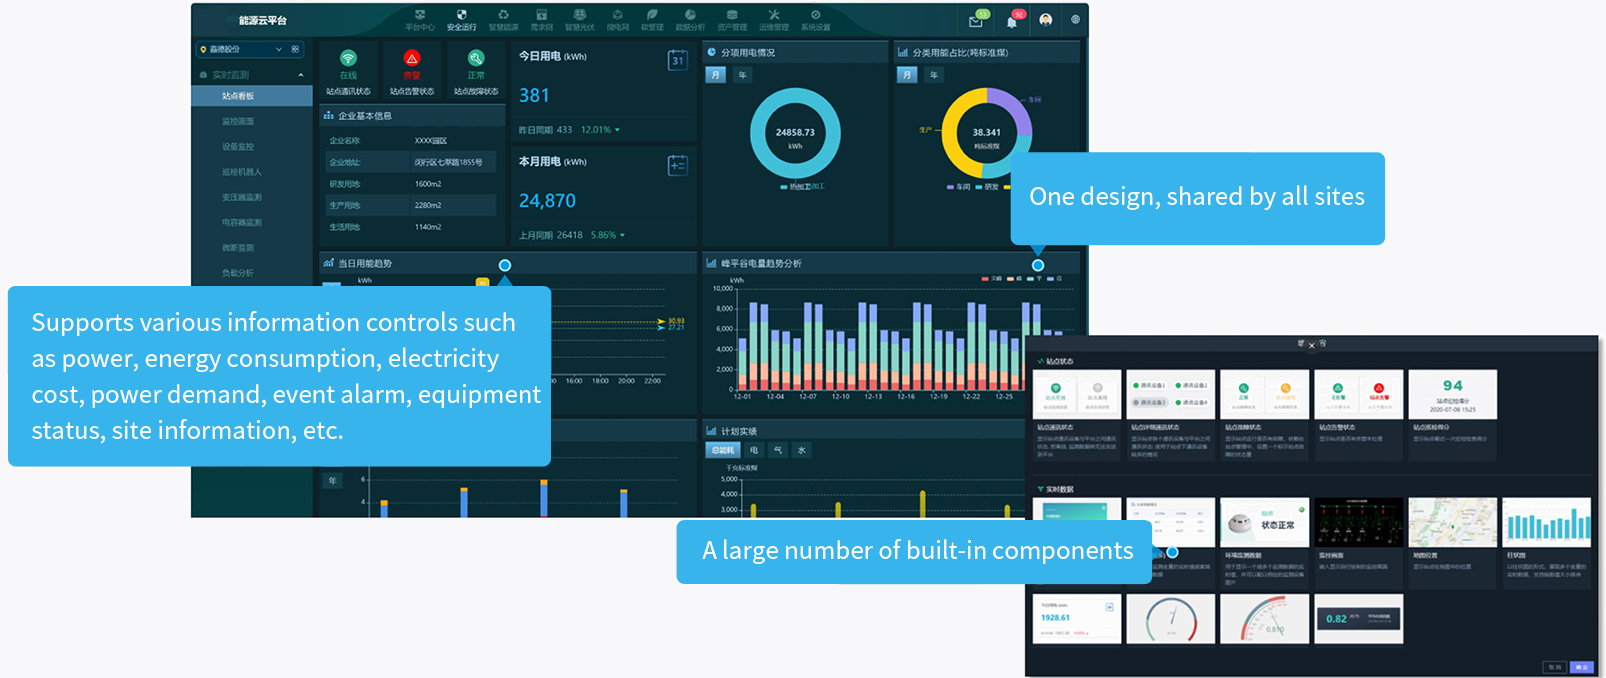Click the calculator icon beside 本月用电
The width and height of the screenshot is (1606, 678).
coord(677,166)
